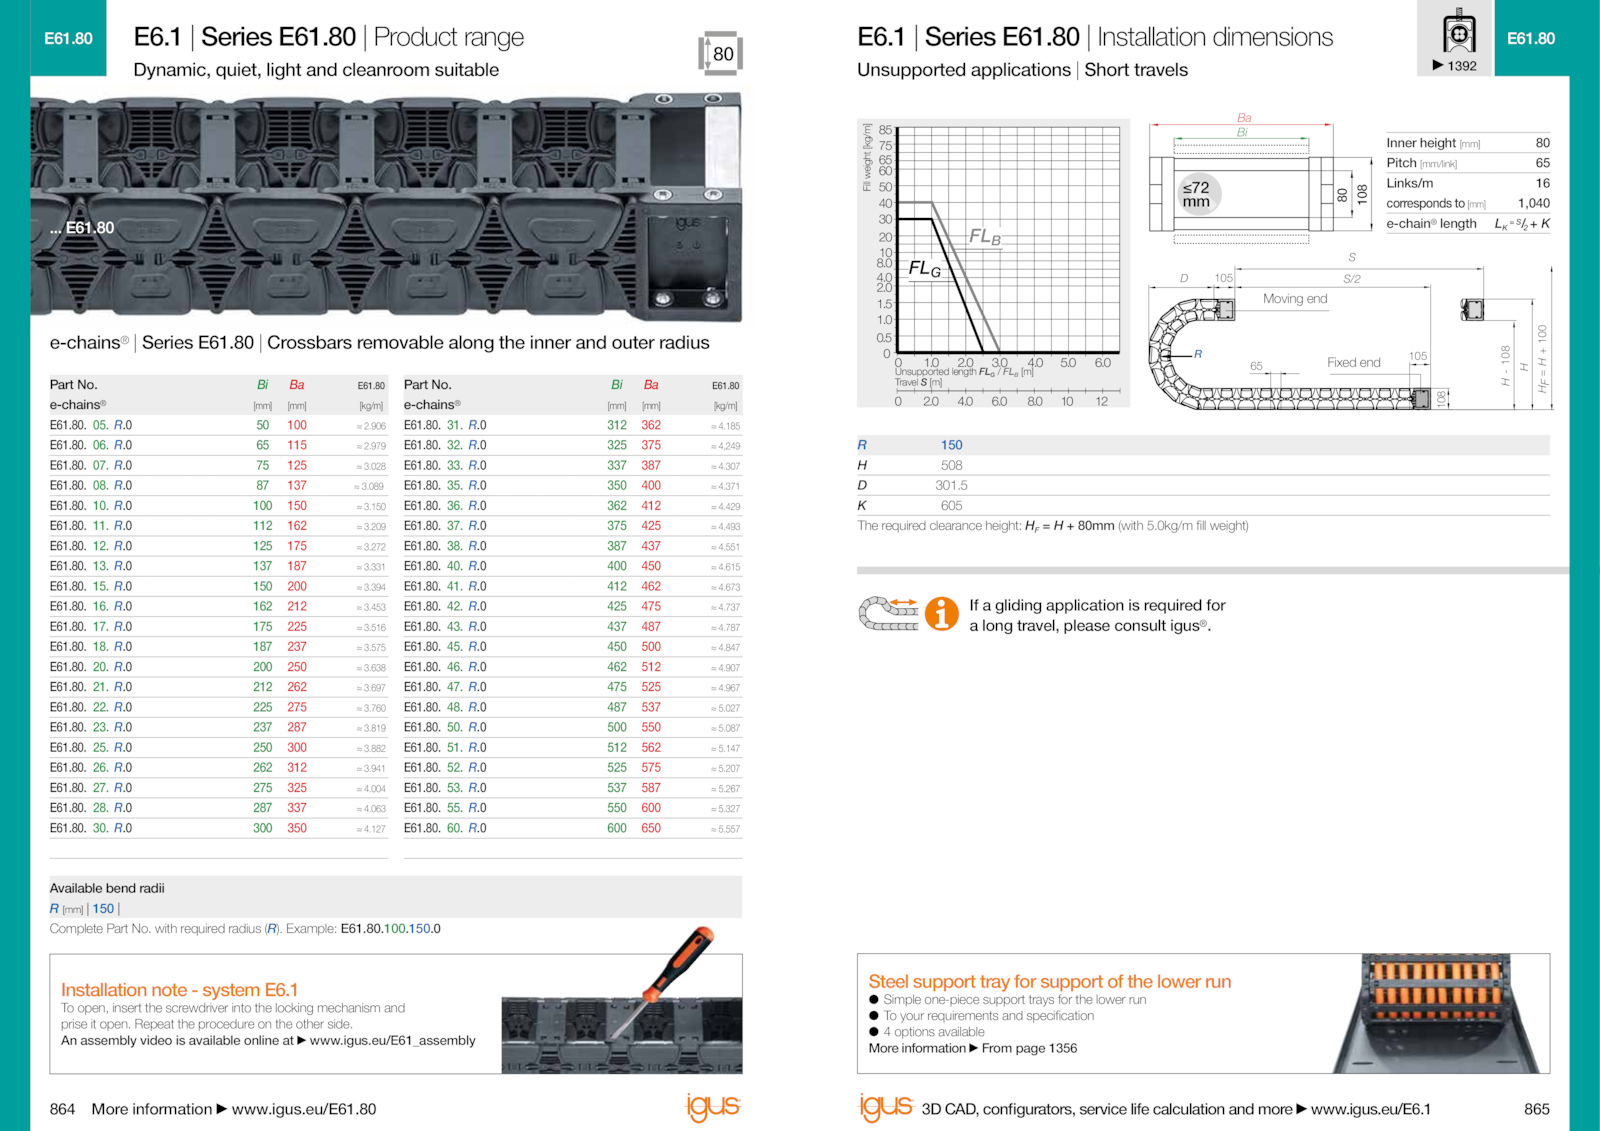This screenshot has width=1600, height=1131.
Task: Click the Inner height value 80
Action: pos(1542,143)
